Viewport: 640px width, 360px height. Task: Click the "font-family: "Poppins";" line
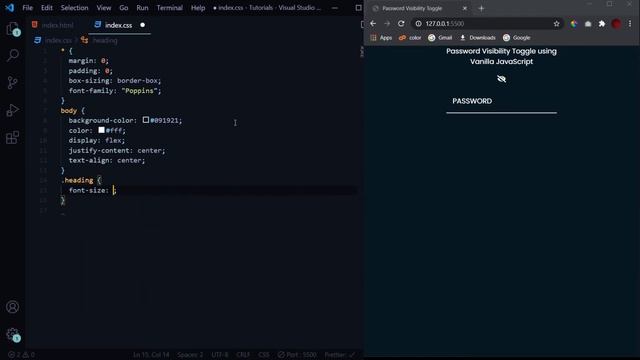point(115,91)
